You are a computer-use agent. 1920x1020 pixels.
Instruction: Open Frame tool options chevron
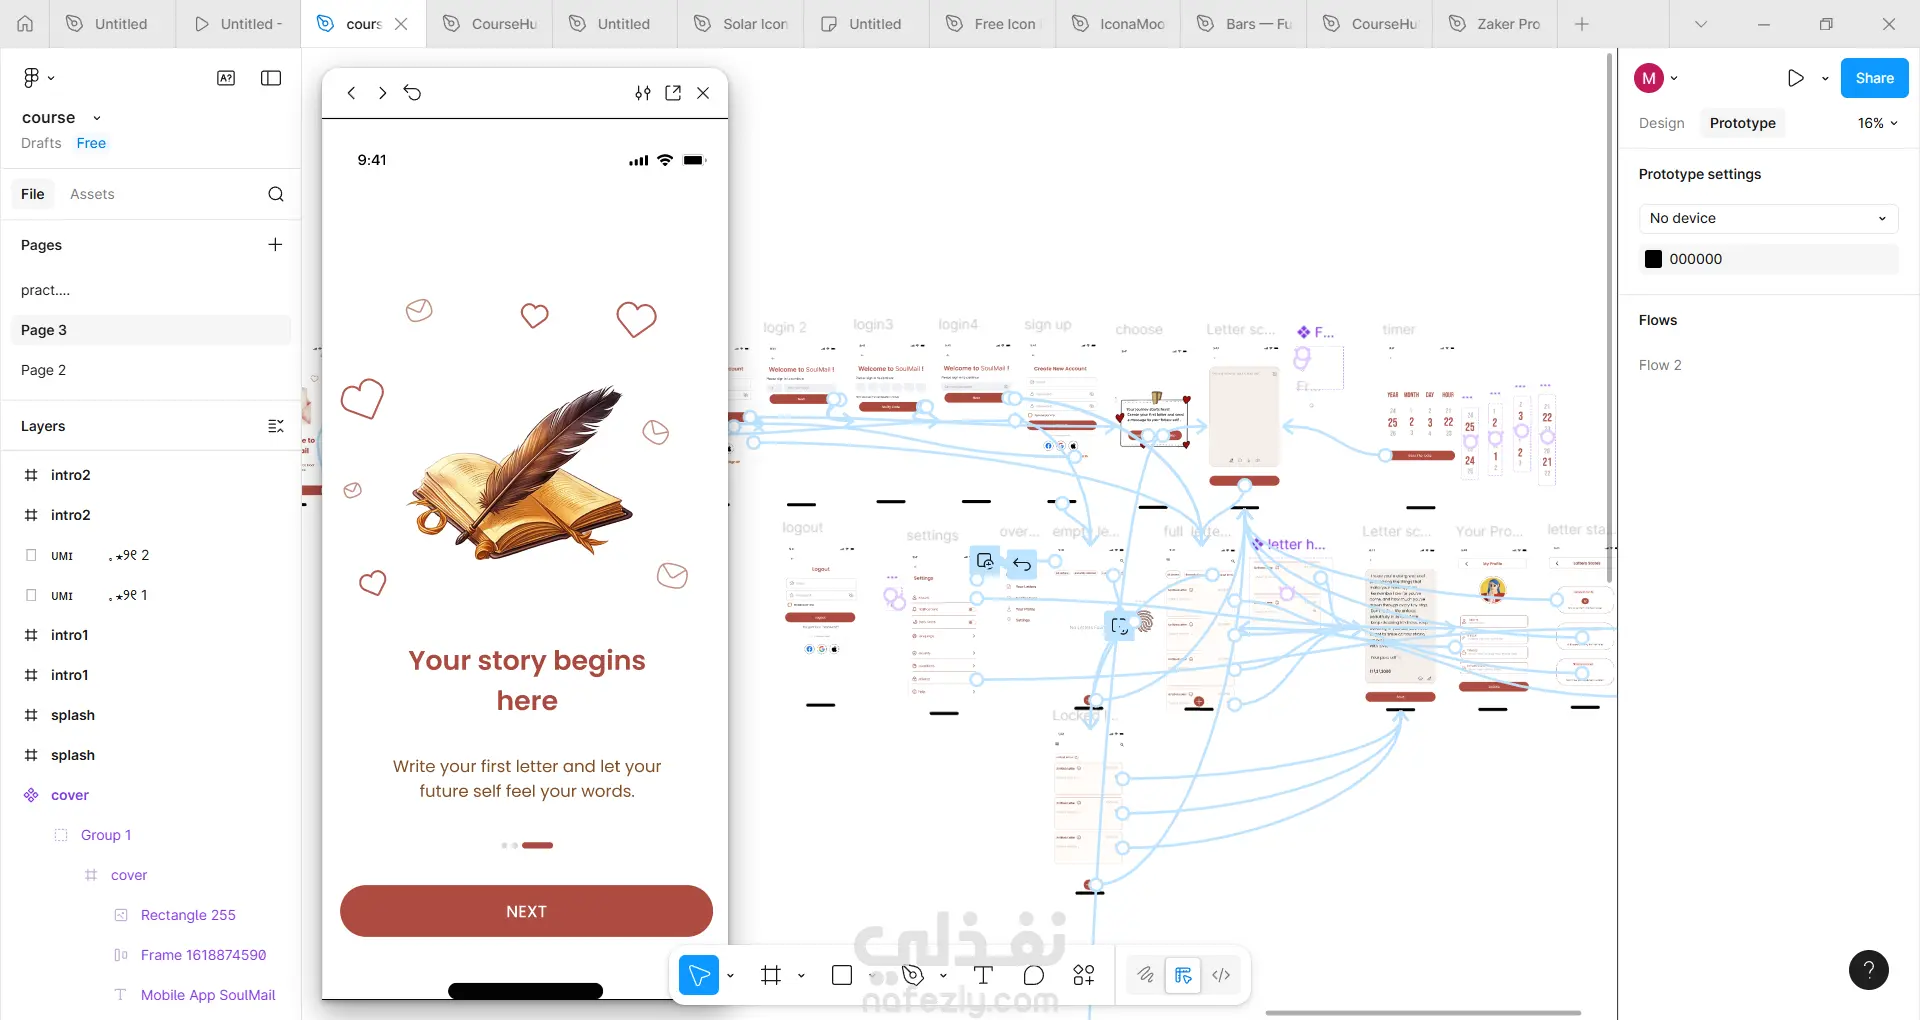(x=801, y=975)
